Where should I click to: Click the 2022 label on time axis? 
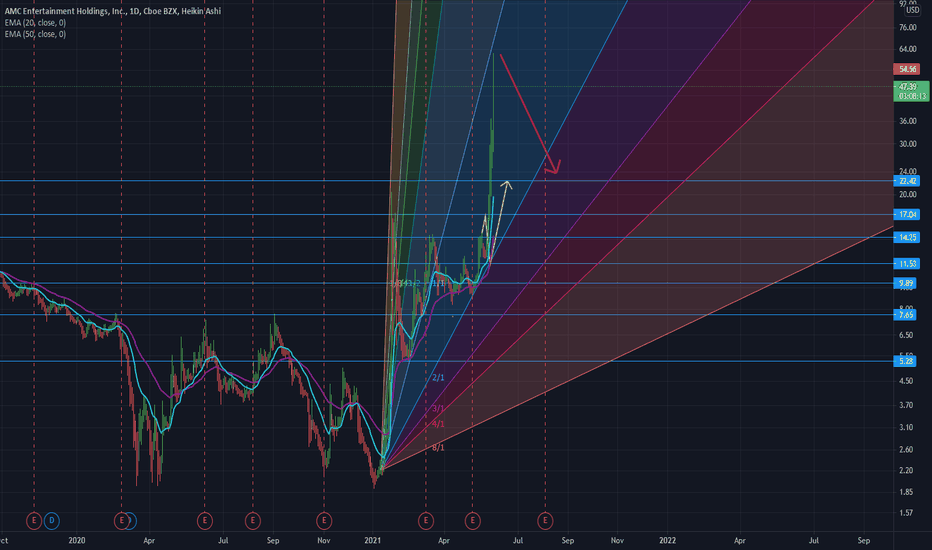click(x=667, y=540)
